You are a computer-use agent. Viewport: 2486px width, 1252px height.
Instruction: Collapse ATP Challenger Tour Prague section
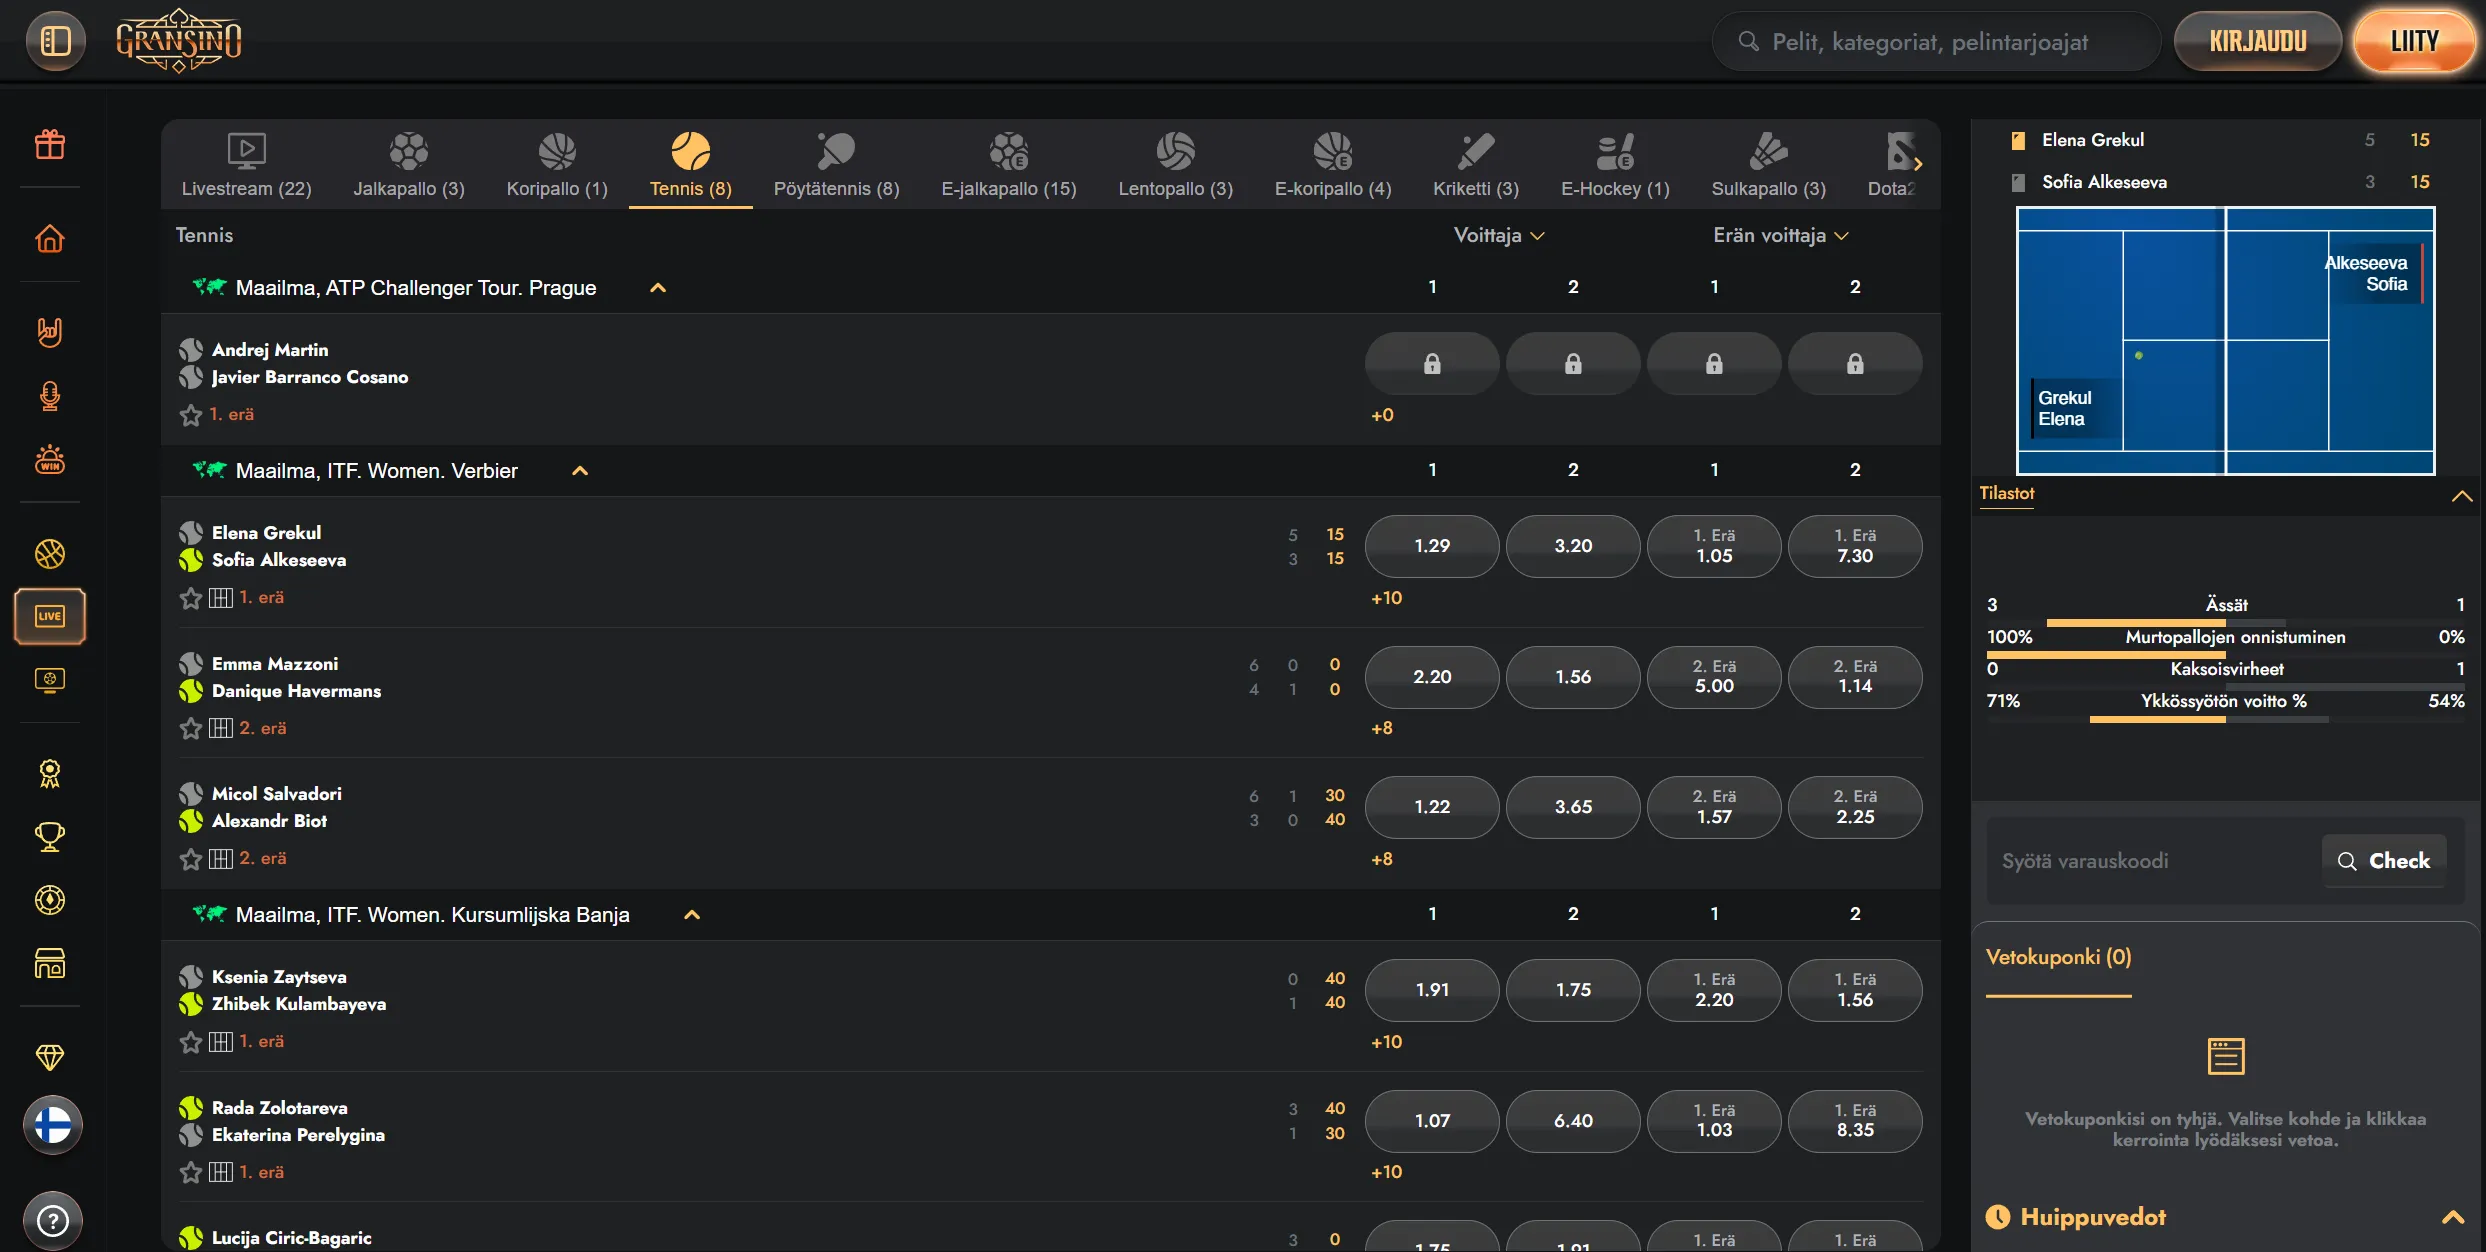tap(658, 288)
